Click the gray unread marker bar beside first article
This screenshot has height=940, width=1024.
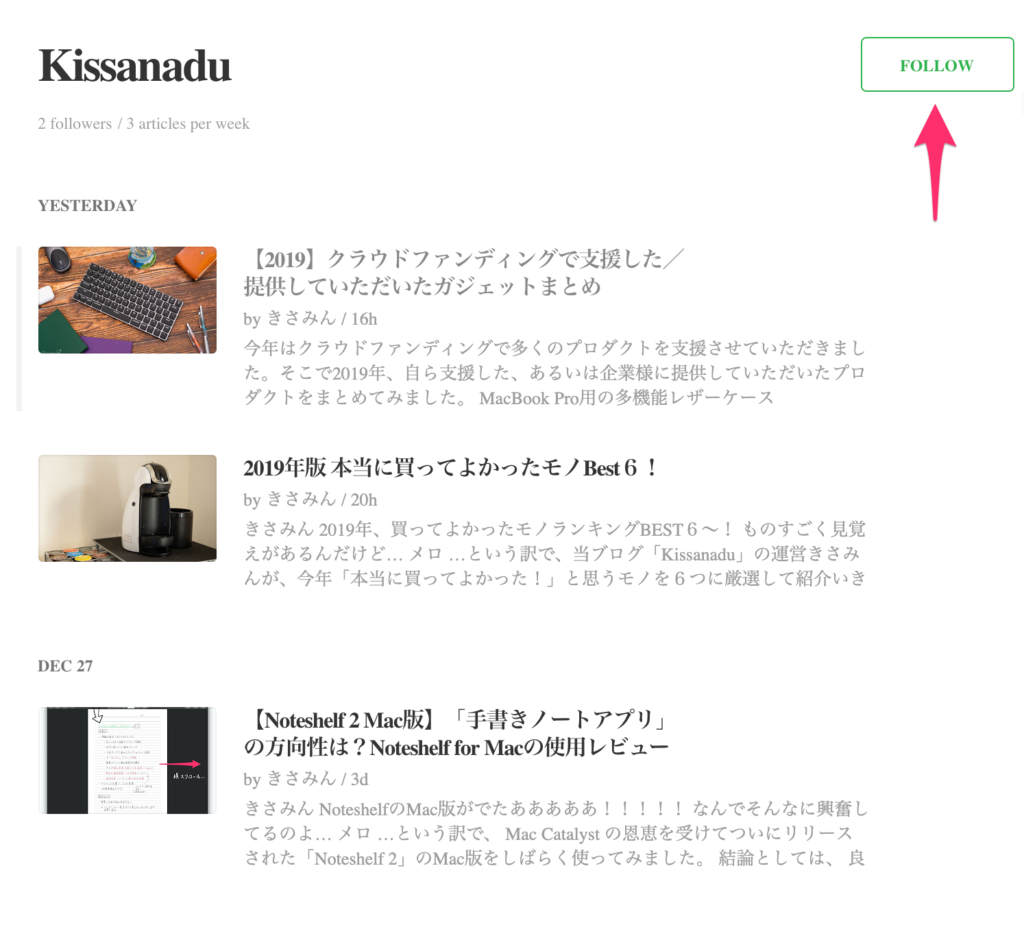[x=19, y=329]
